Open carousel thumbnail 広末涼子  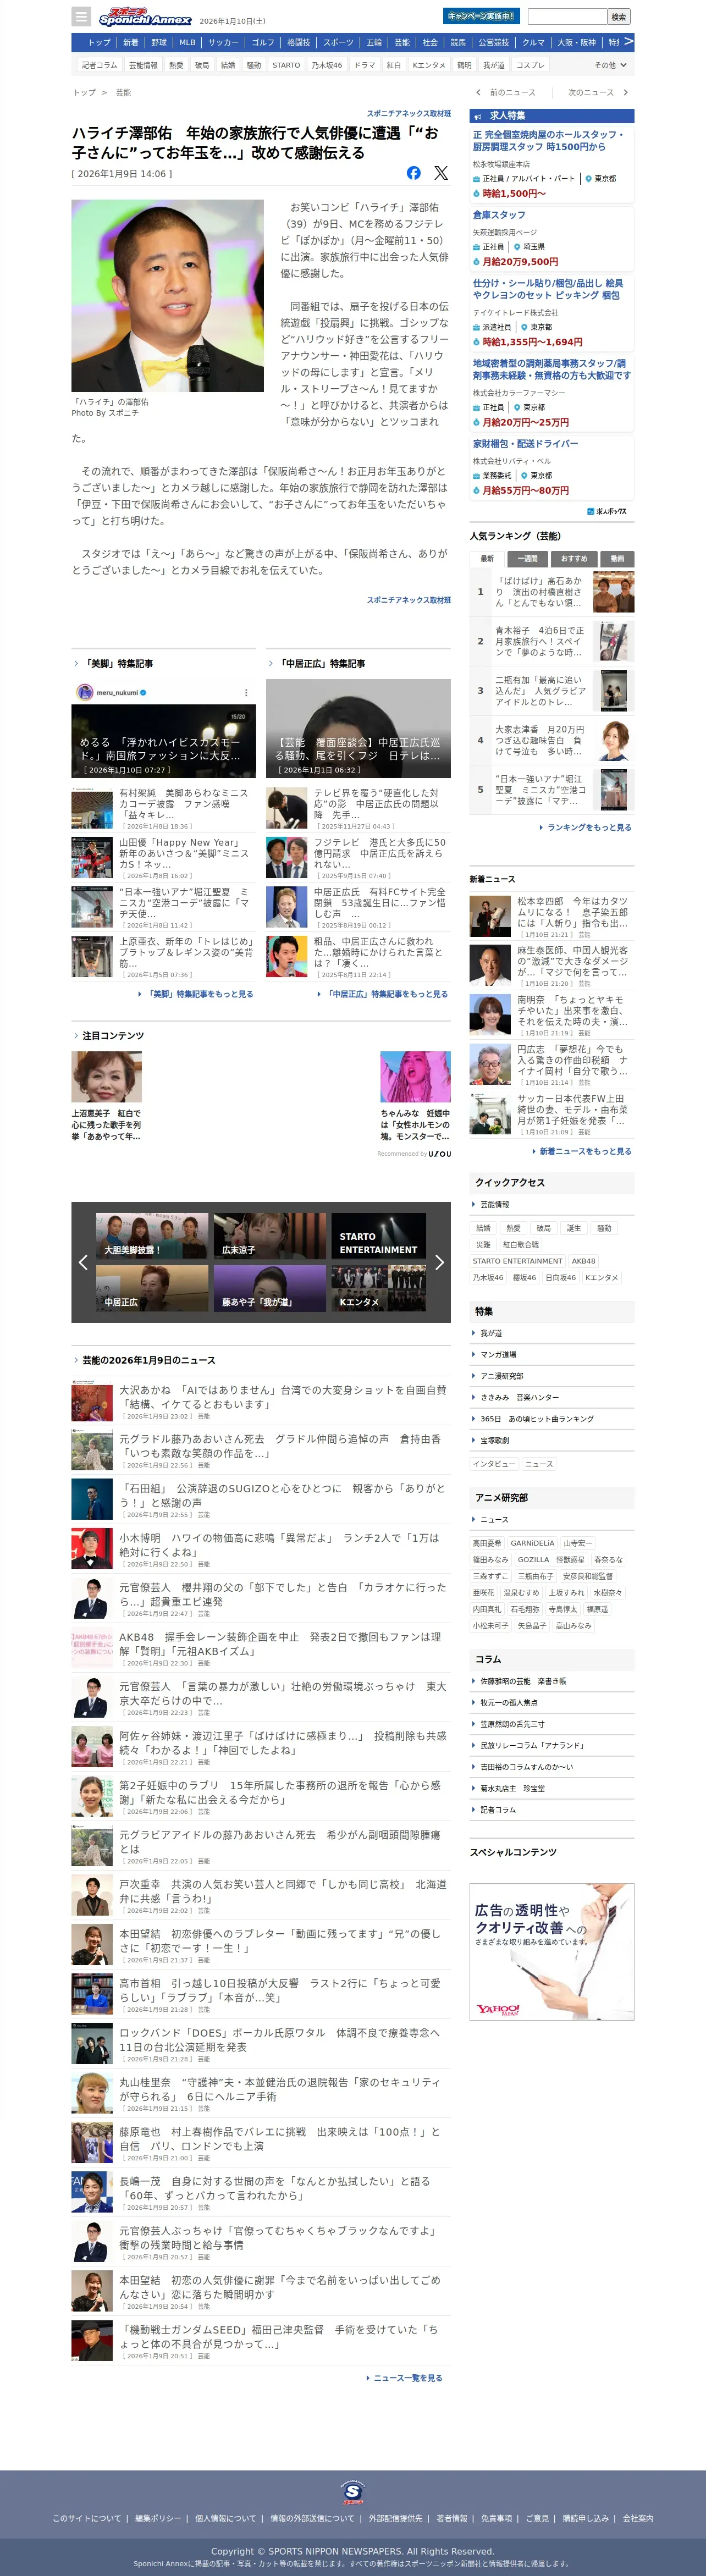click(270, 1235)
